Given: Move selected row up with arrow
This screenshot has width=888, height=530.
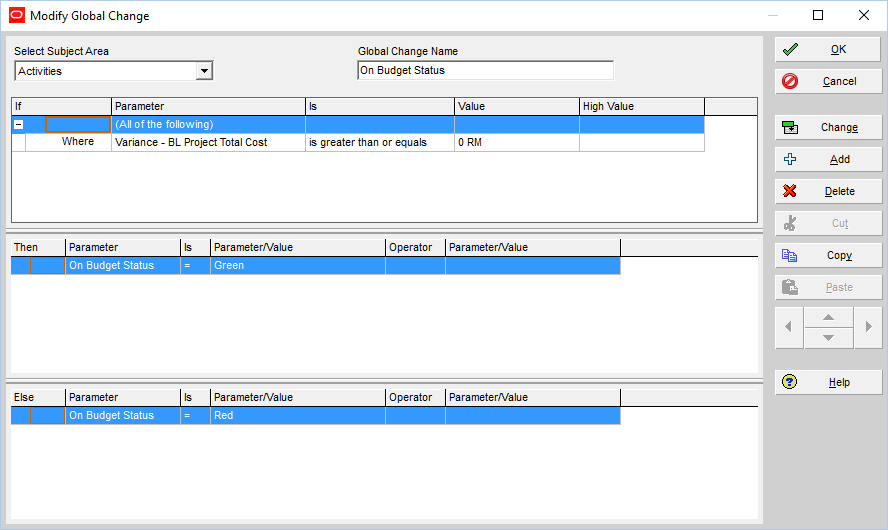Looking at the screenshot, I should tap(828, 317).
